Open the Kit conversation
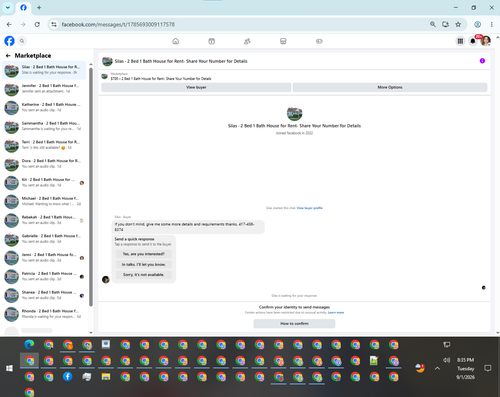 coord(44,182)
